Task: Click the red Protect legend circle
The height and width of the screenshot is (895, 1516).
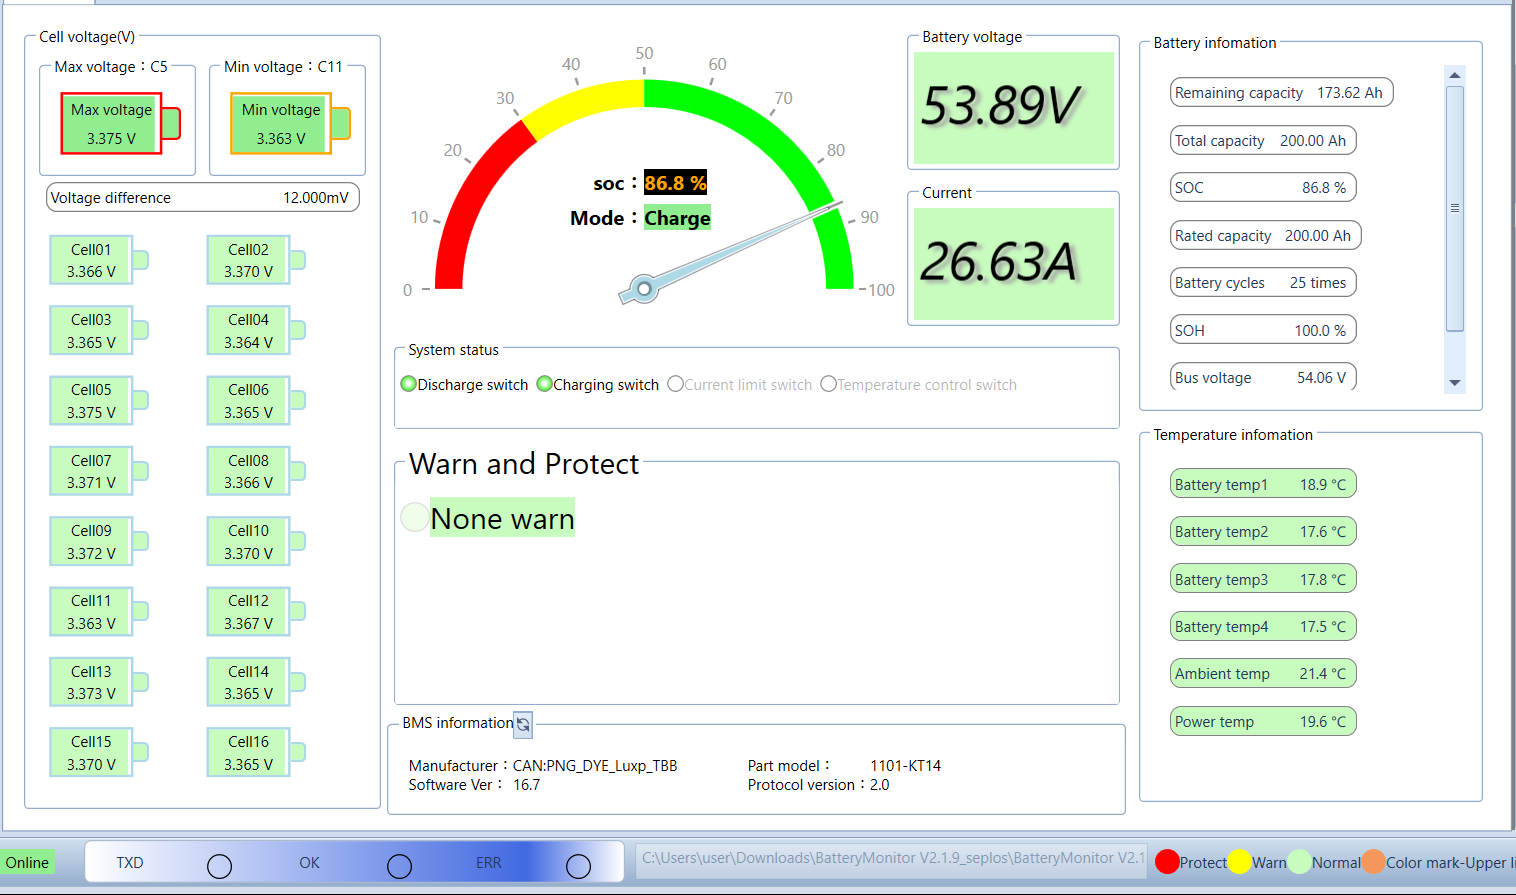Action: pos(1167,862)
